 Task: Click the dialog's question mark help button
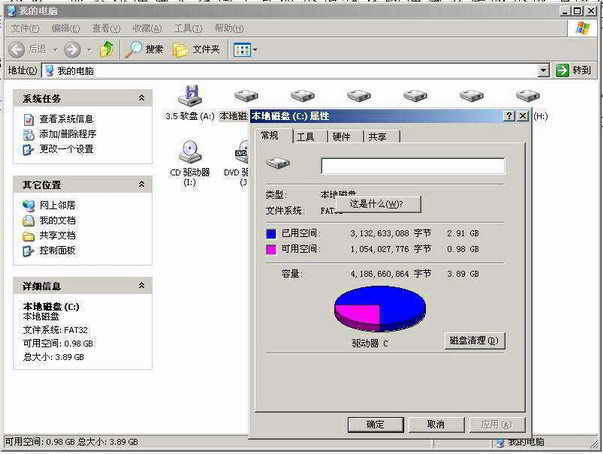point(507,116)
